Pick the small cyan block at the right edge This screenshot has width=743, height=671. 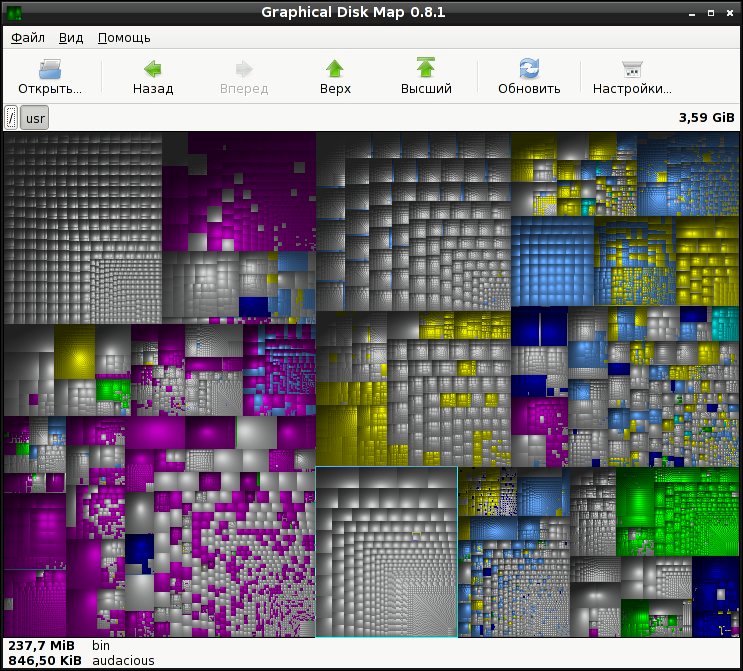click(x=723, y=323)
